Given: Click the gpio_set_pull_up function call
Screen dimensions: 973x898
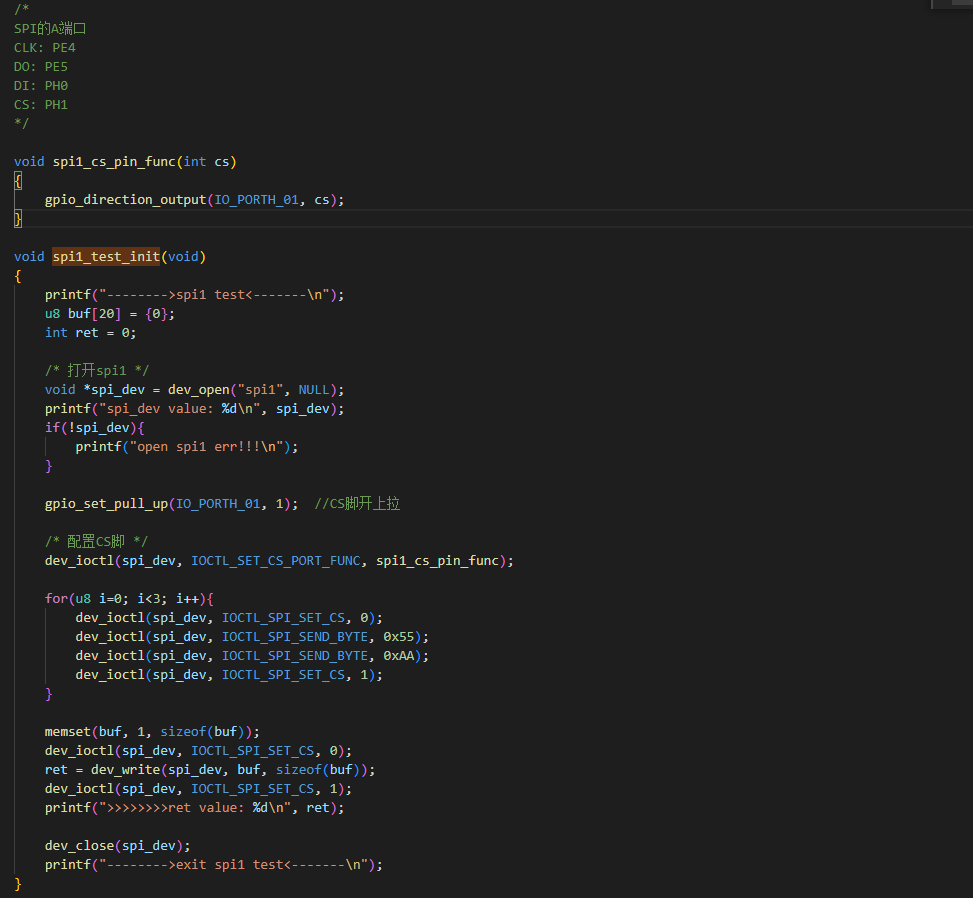Looking at the screenshot, I should (x=106, y=504).
